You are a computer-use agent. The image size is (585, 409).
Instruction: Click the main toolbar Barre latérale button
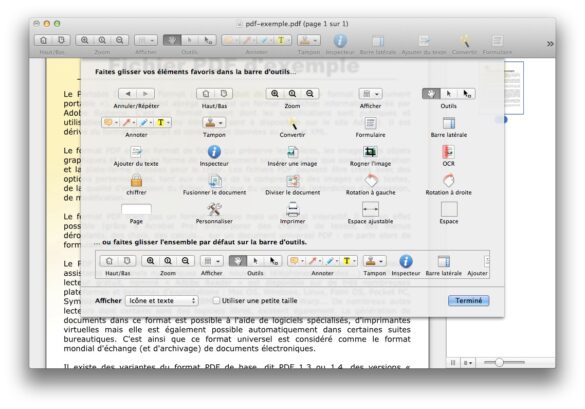(x=378, y=40)
